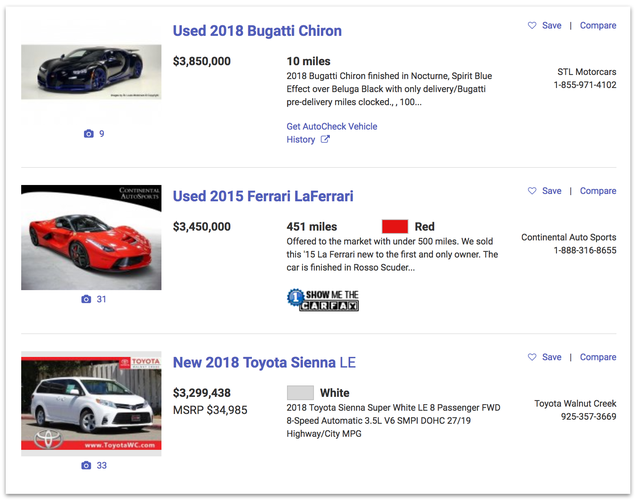Click phone number 1-888-316-8655
Image resolution: width=636 pixels, height=502 pixels.
click(x=585, y=251)
